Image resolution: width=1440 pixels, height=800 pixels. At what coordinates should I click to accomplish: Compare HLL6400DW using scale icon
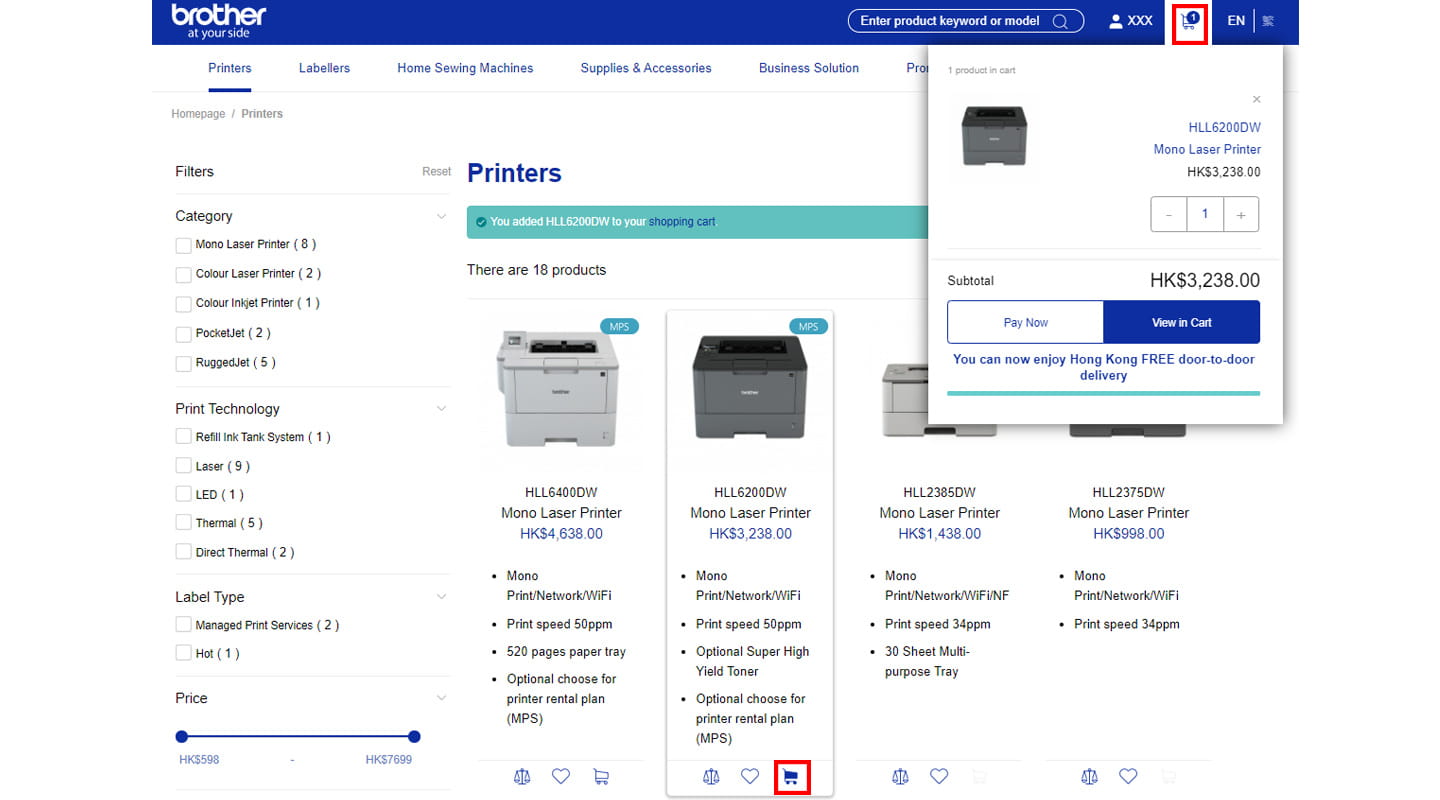[522, 776]
